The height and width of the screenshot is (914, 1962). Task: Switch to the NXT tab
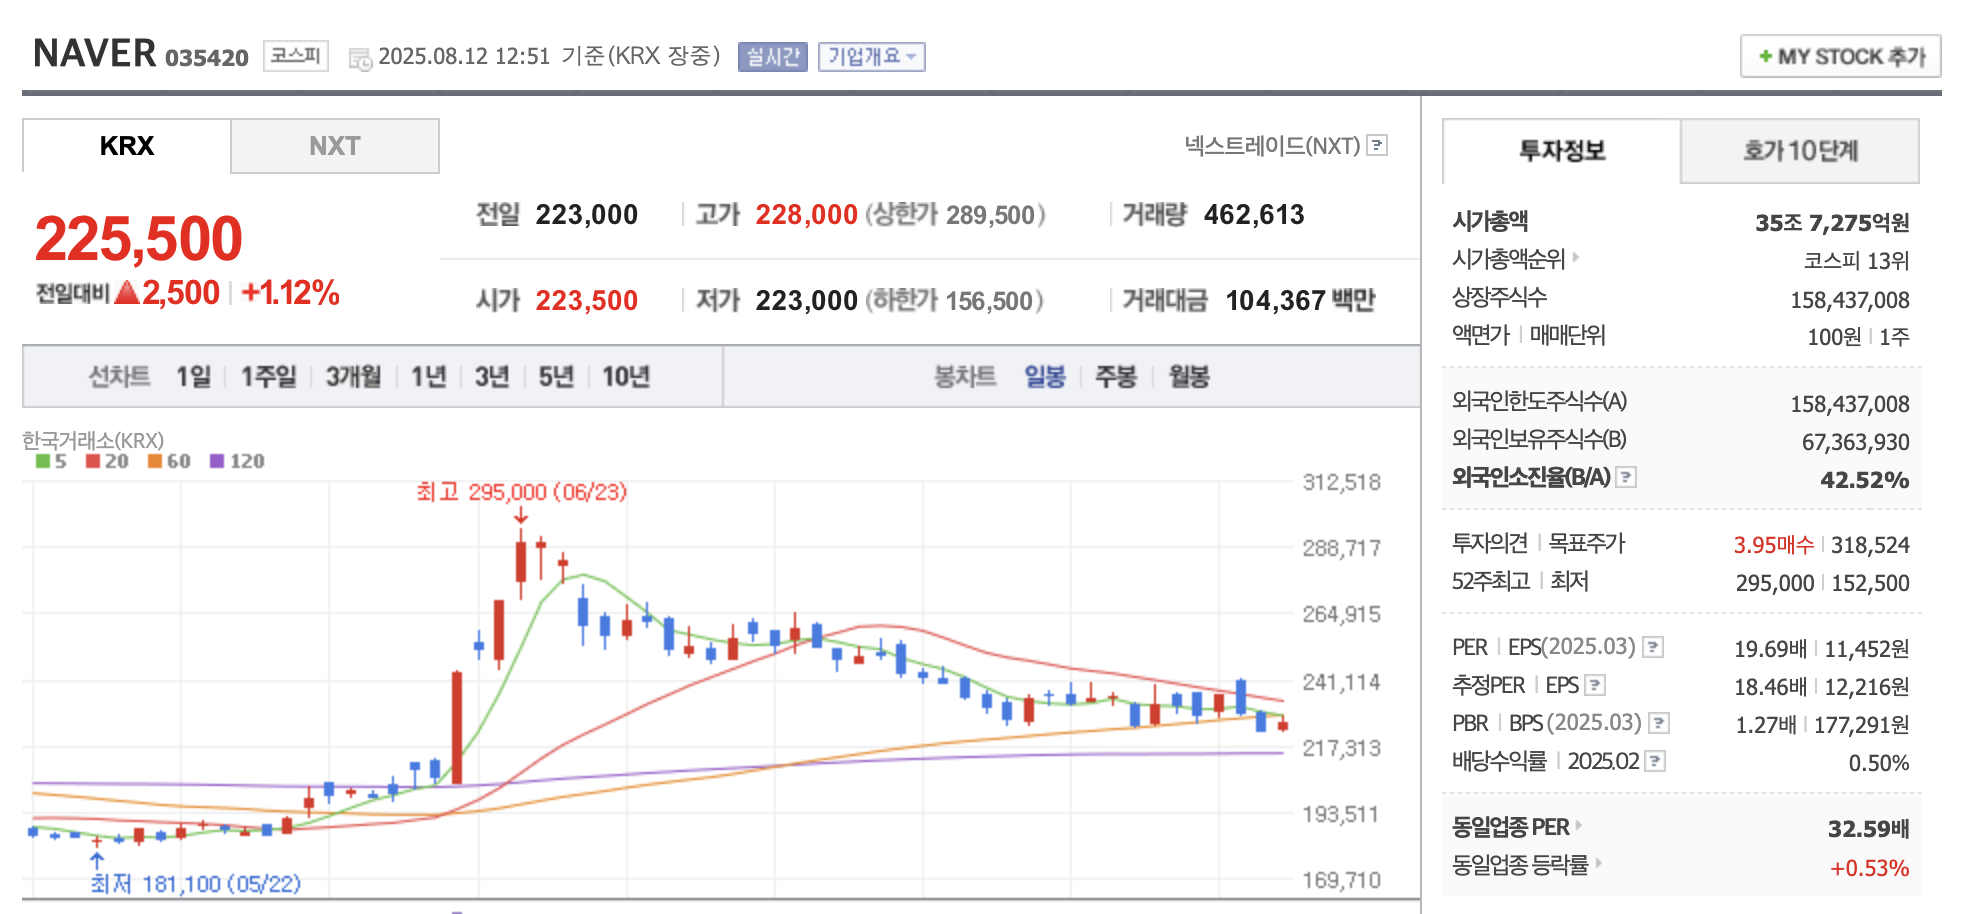point(334,146)
